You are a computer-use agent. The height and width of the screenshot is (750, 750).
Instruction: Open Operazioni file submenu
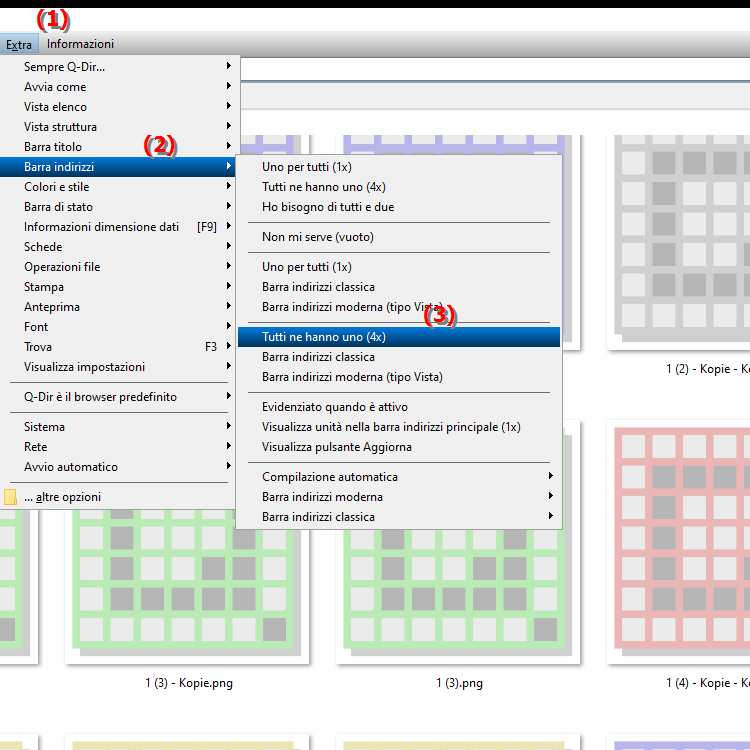point(118,267)
